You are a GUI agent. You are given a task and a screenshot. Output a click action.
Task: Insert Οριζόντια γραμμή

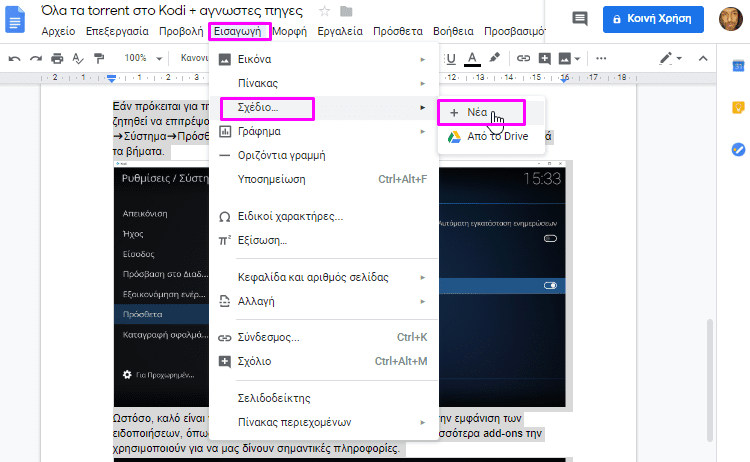click(323, 155)
